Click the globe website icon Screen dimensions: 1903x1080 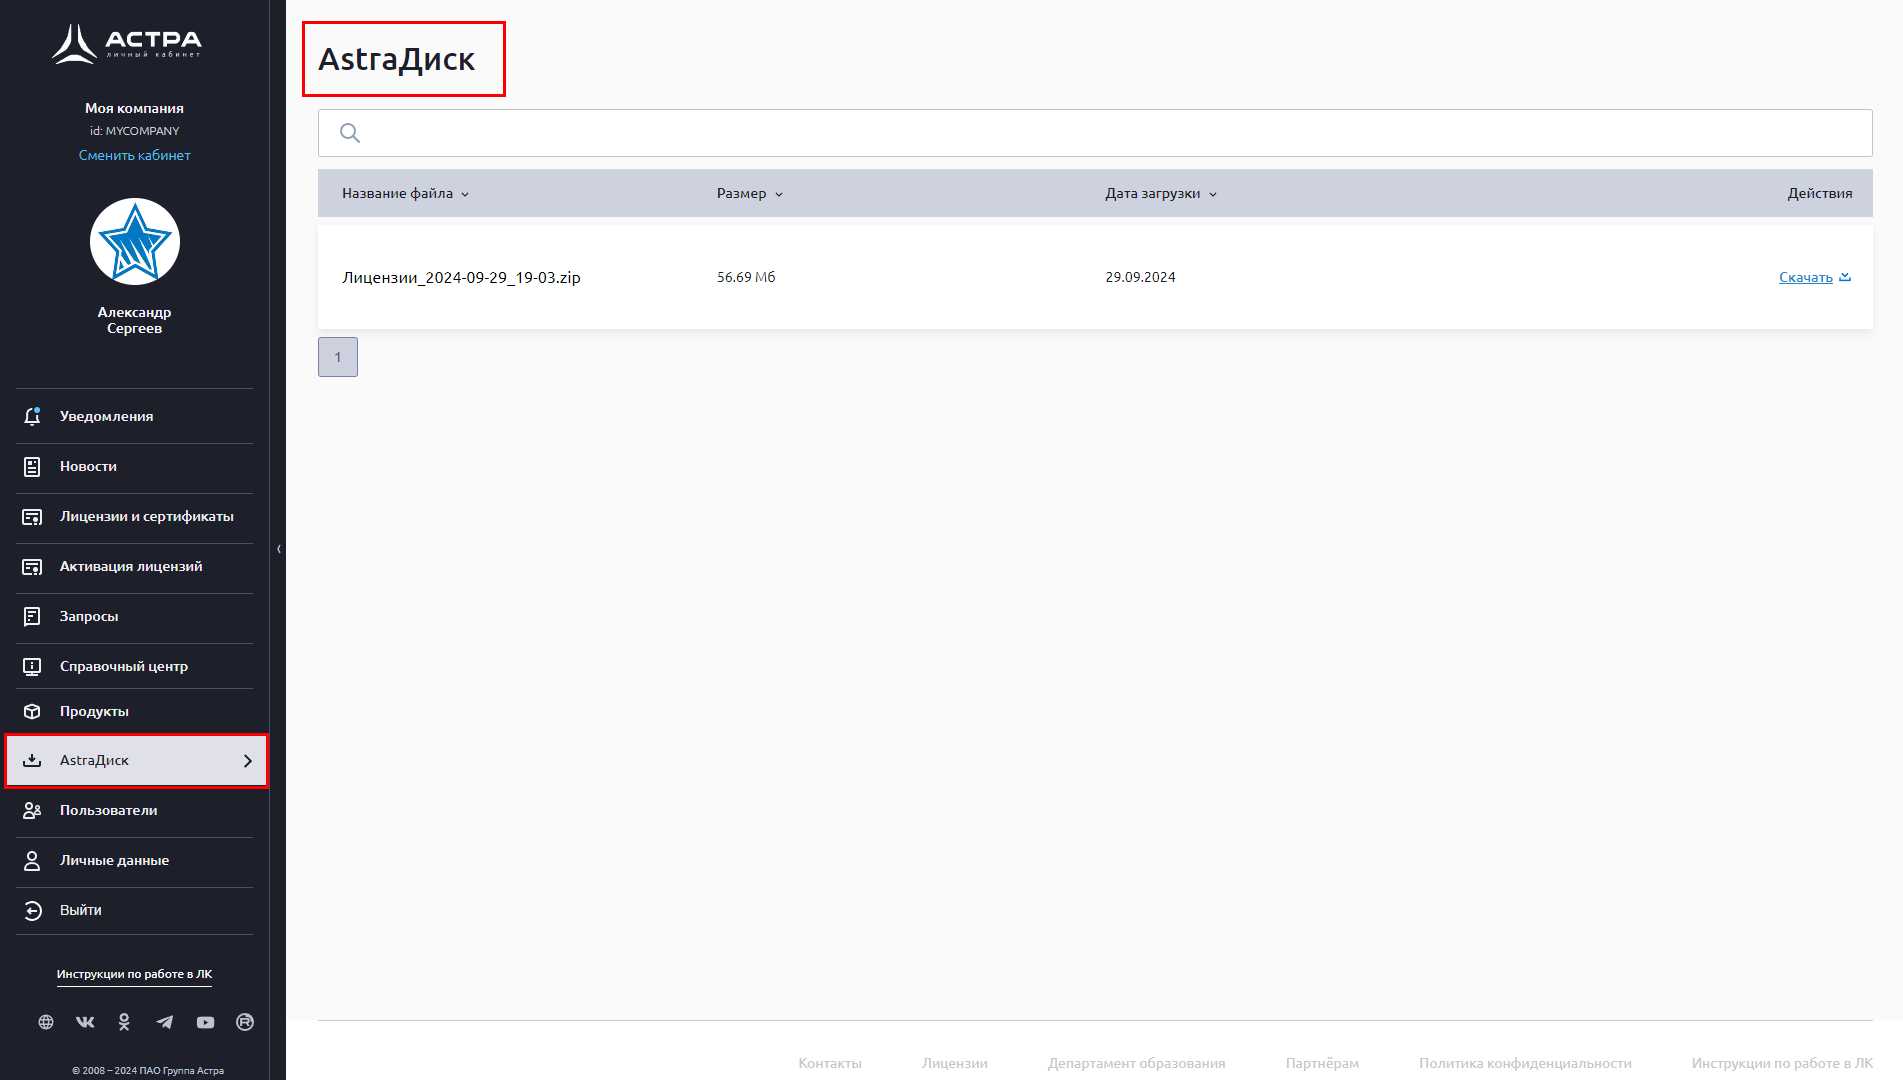click(x=46, y=1022)
